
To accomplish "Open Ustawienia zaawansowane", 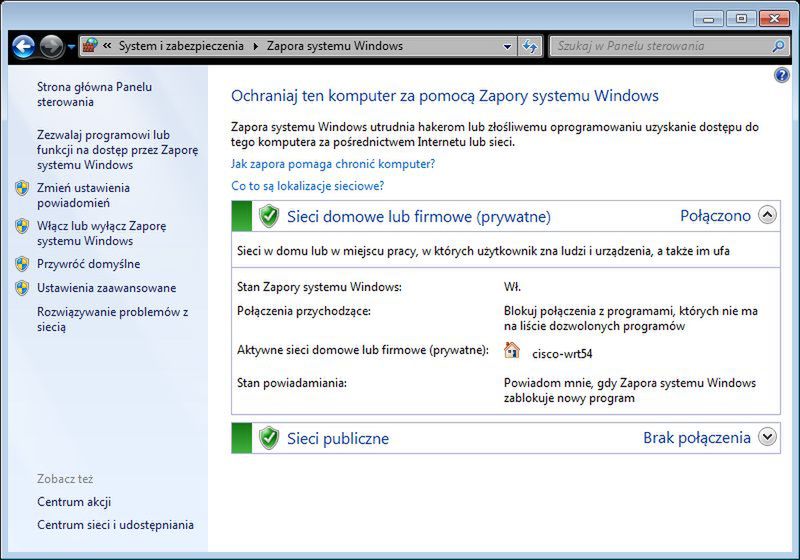I will (x=106, y=288).
